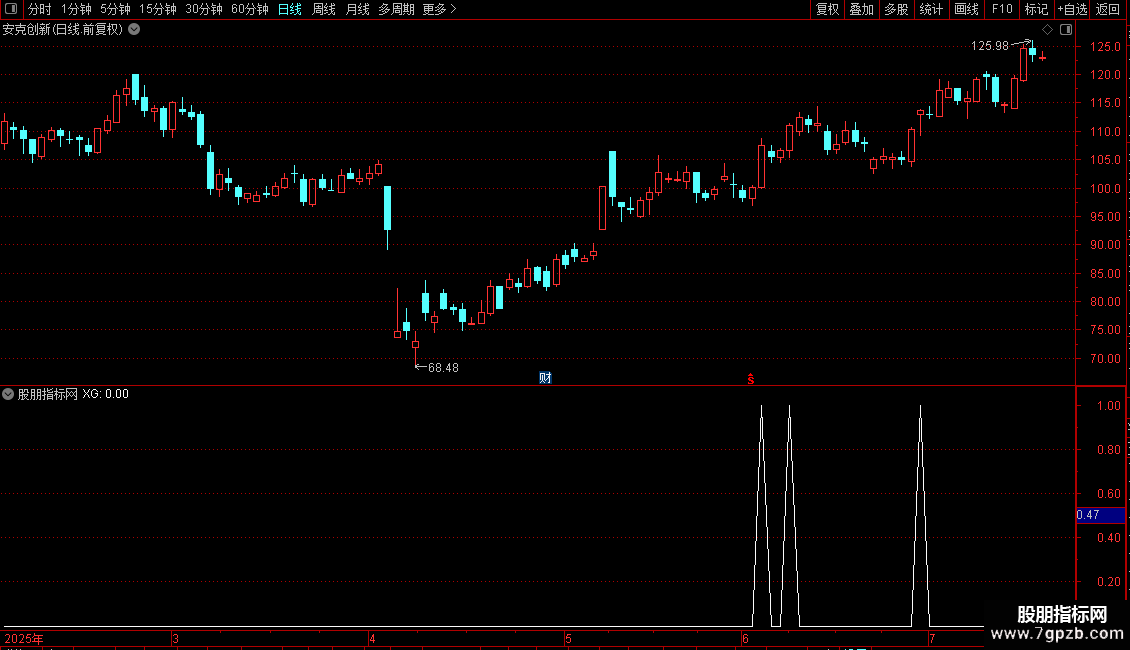Image resolution: width=1130 pixels, height=650 pixels.
Task: Select the 日线 daily chart tab
Action: tap(290, 9)
